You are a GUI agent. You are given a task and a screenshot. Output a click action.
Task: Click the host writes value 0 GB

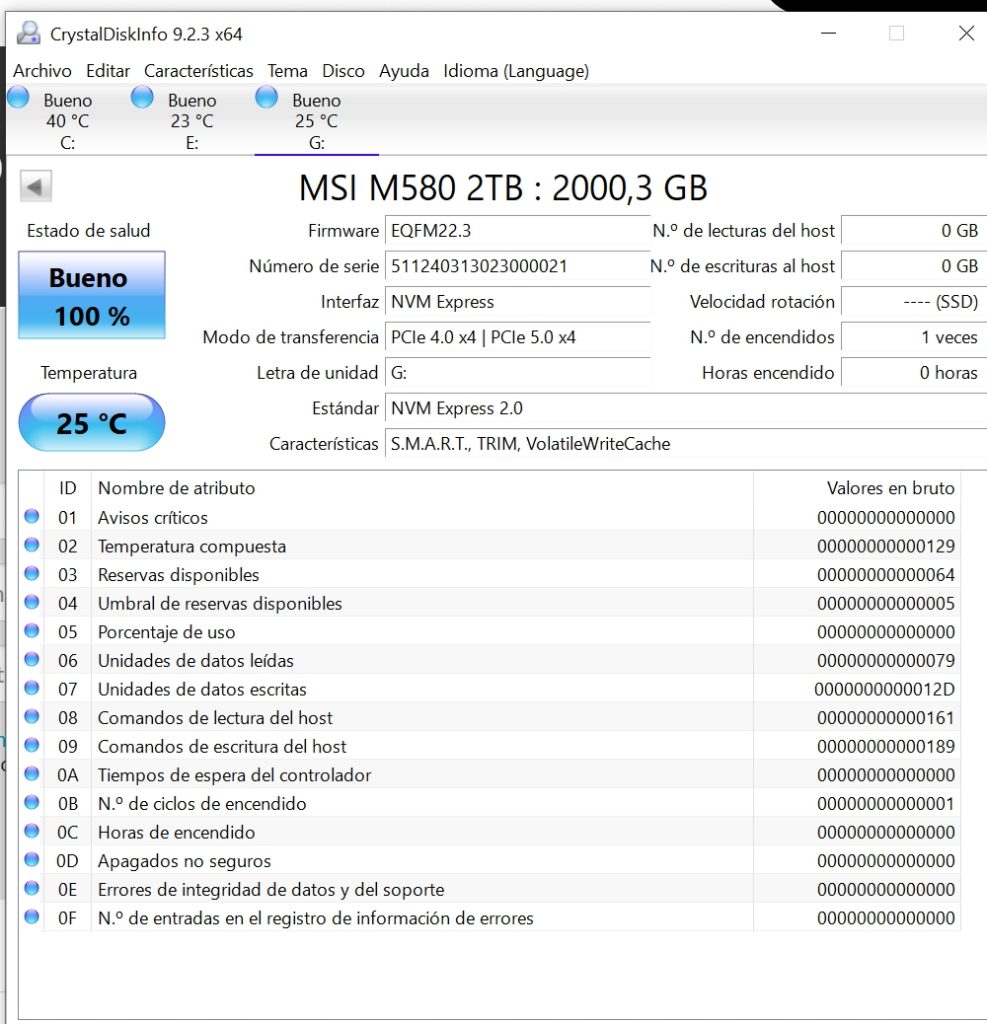click(914, 266)
